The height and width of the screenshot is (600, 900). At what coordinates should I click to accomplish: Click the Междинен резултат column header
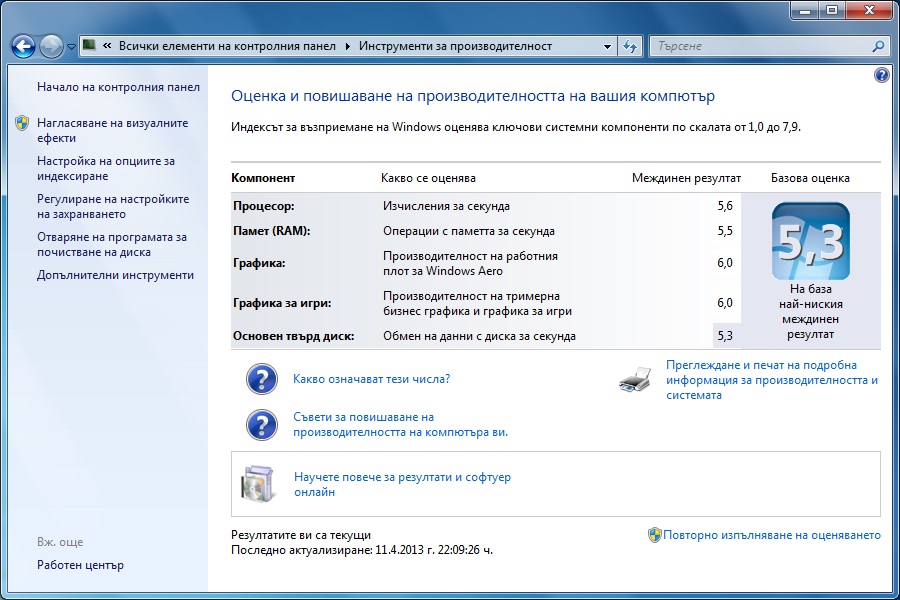686,179
